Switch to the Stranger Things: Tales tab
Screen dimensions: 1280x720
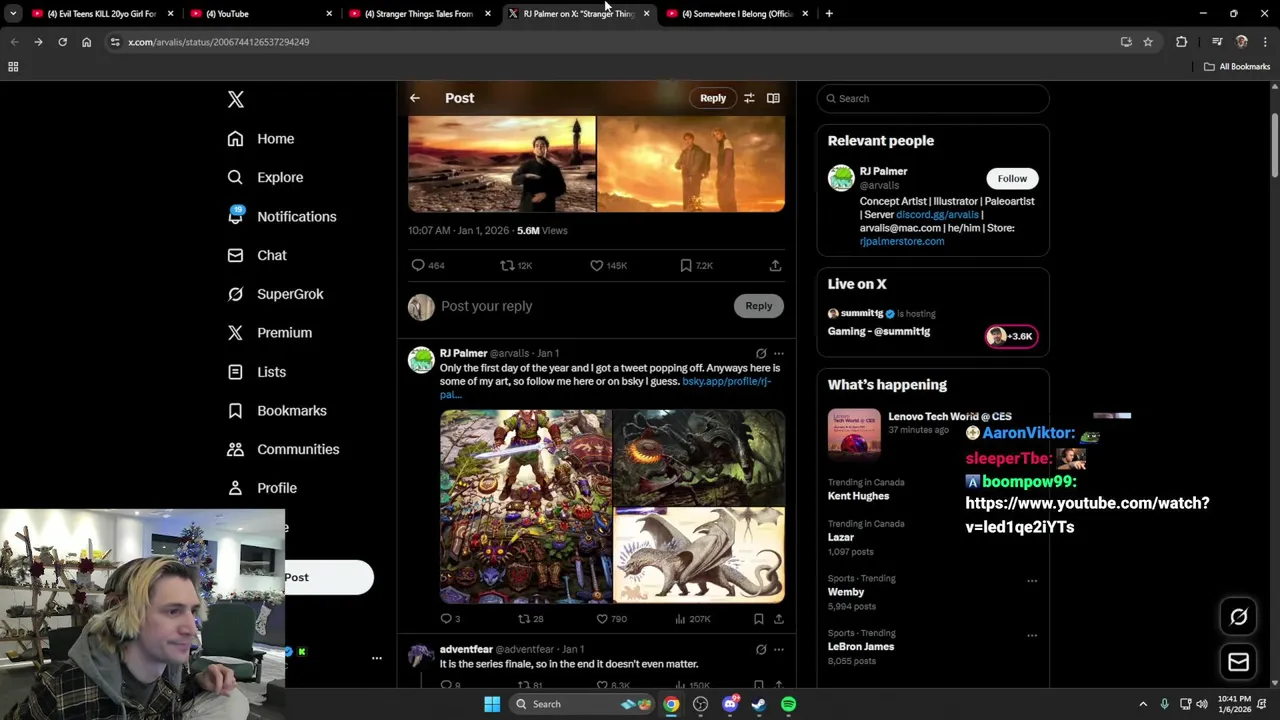click(418, 14)
